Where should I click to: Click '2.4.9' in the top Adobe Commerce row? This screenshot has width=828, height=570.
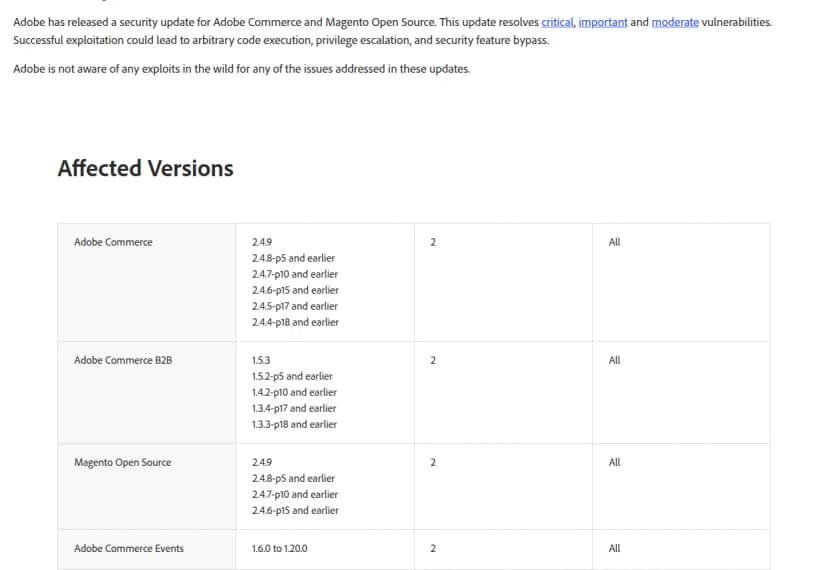pos(261,242)
